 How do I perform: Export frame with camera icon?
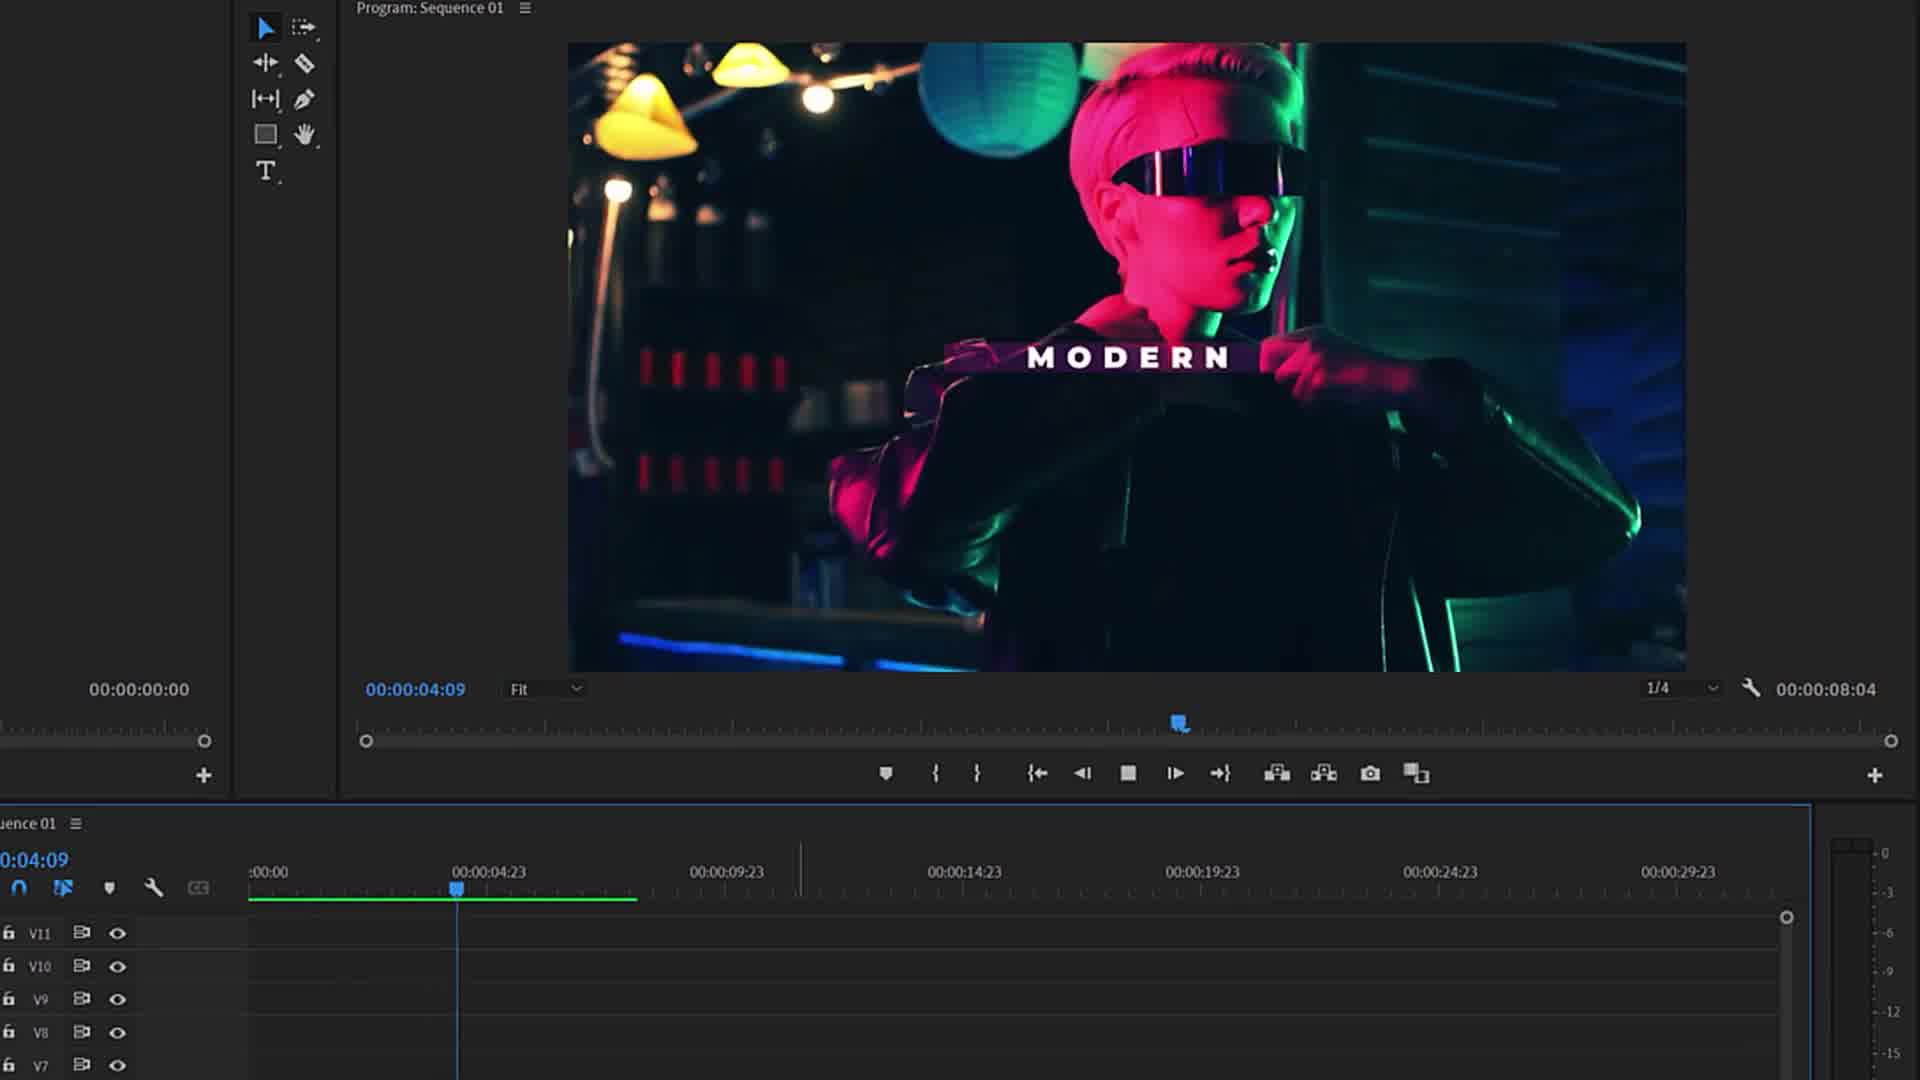click(1370, 773)
